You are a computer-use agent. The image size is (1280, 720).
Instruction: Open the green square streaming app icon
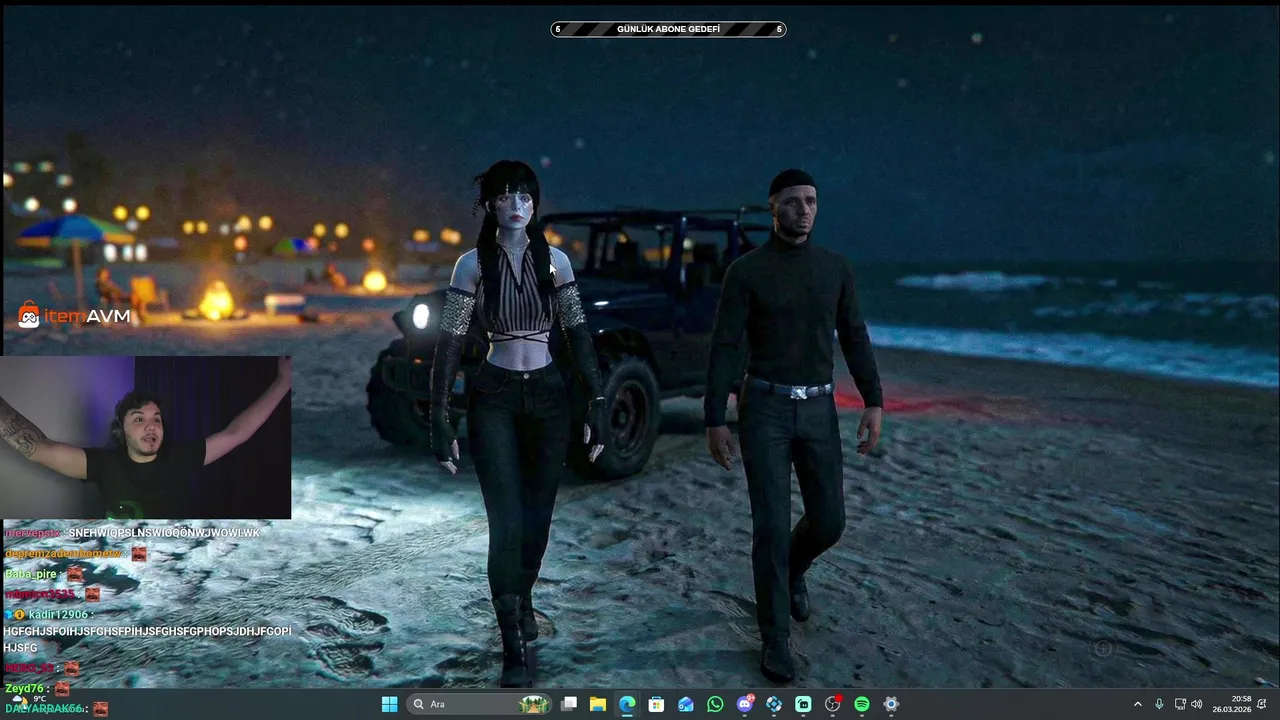tap(803, 704)
